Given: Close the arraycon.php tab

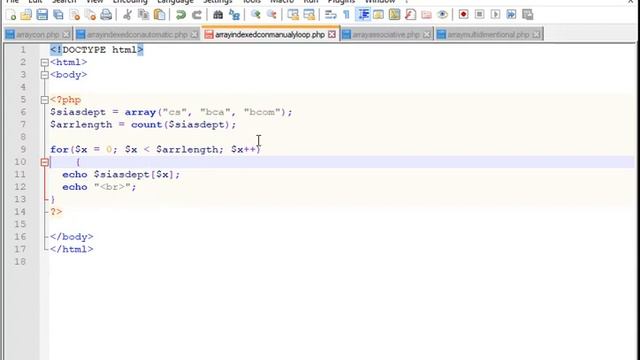Looking at the screenshot, I should click(66, 35).
